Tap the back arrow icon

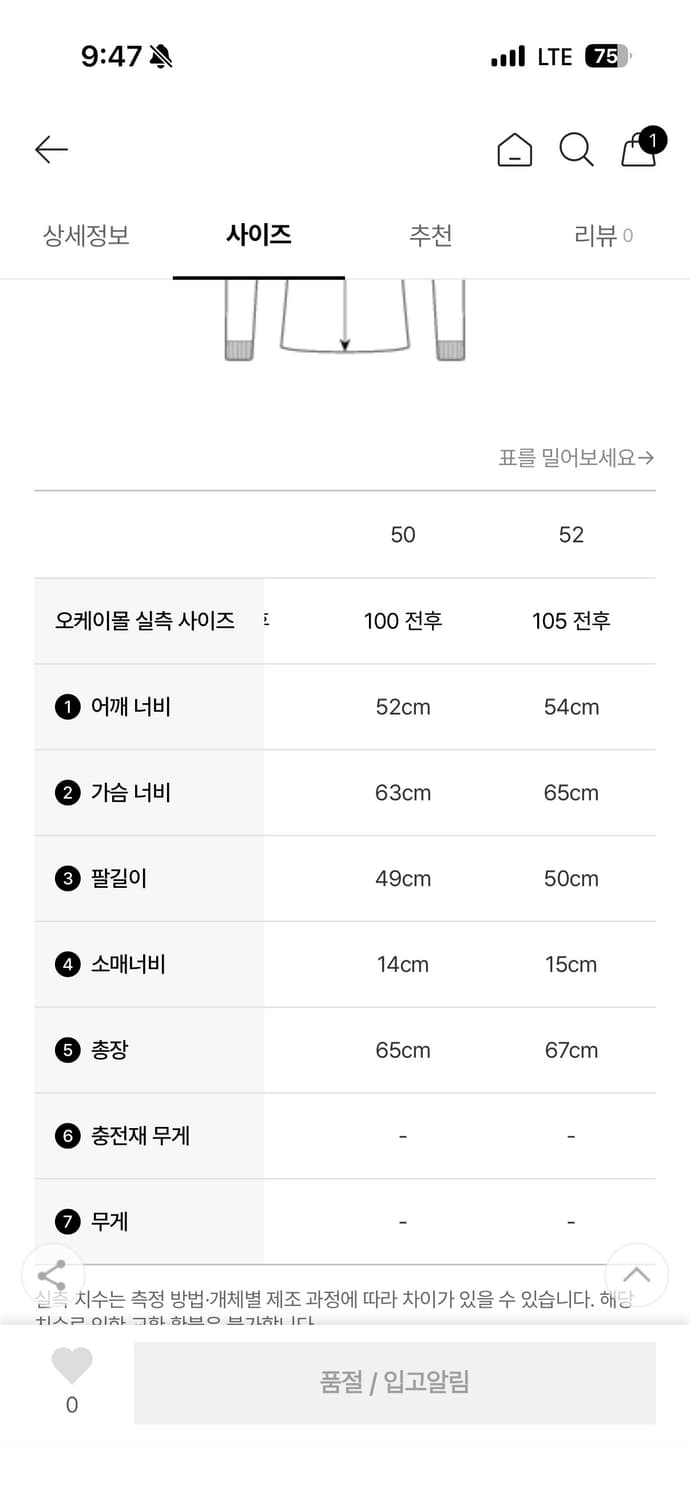pos(51,150)
